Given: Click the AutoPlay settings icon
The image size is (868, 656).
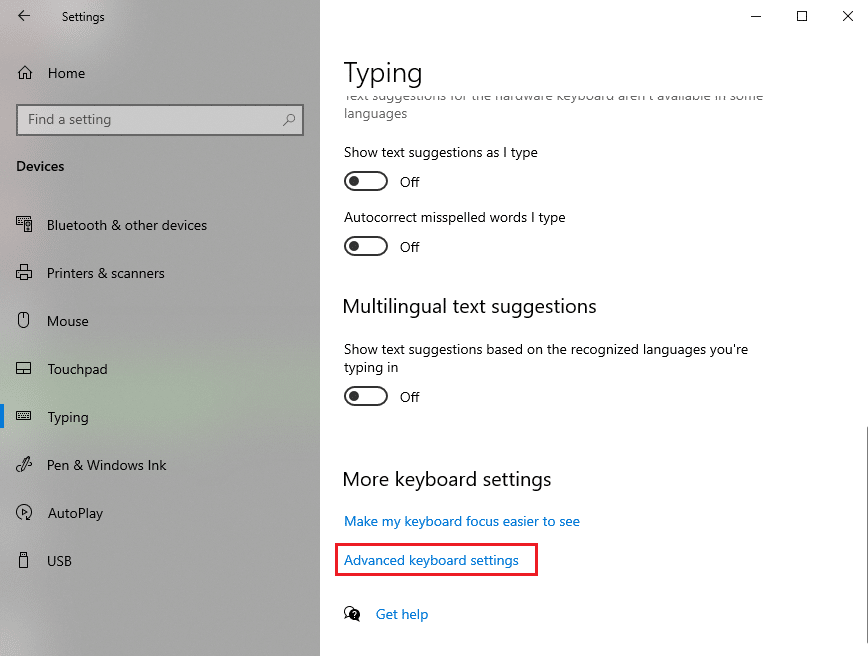Looking at the screenshot, I should [x=24, y=512].
